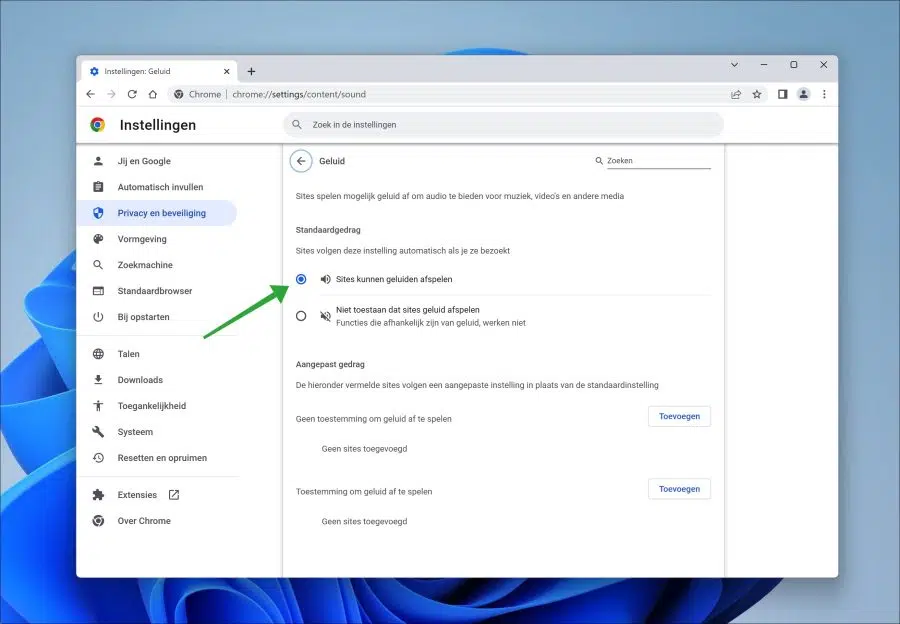
Task: Click the address bar URL chrome://settings/content/sound
Action: (299, 94)
